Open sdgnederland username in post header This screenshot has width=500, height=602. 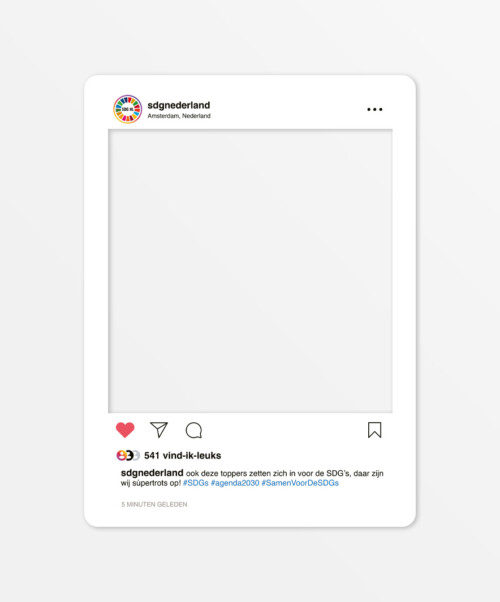[x=179, y=105]
